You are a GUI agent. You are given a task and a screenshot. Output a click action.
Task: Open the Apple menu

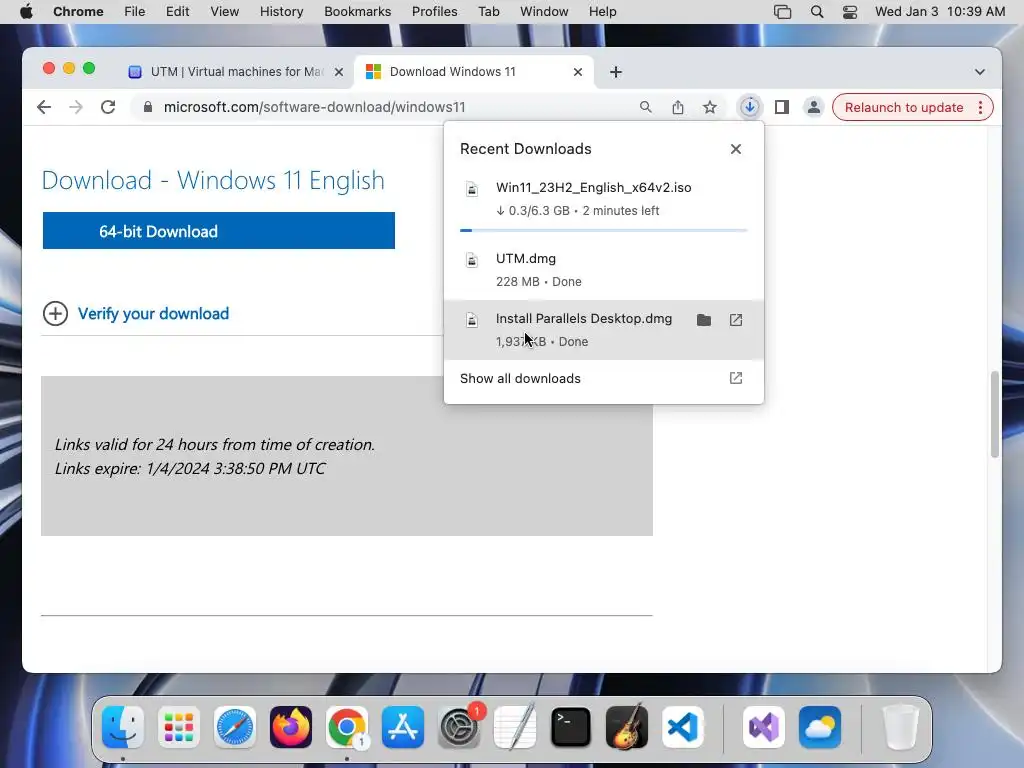pos(26,12)
